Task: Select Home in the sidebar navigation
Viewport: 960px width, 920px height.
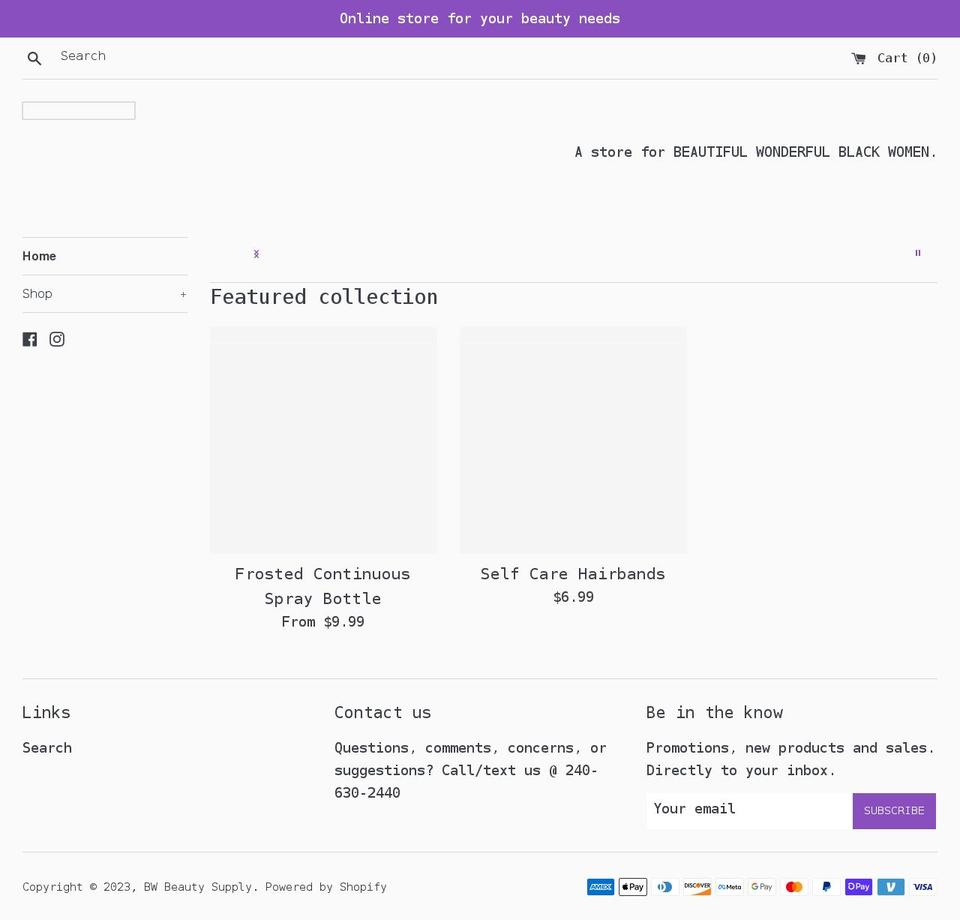Action: (39, 256)
